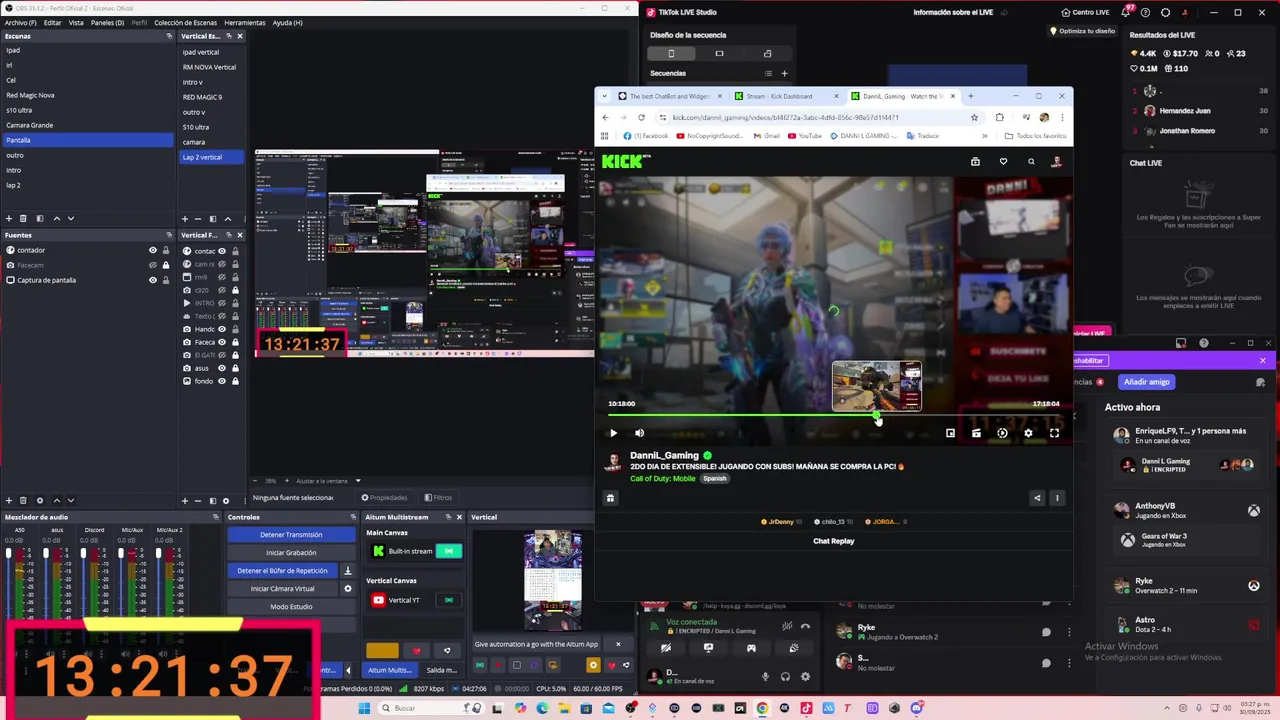Add a source in the Fuentes panel
The width and height of the screenshot is (1280, 720).
pos(9,500)
